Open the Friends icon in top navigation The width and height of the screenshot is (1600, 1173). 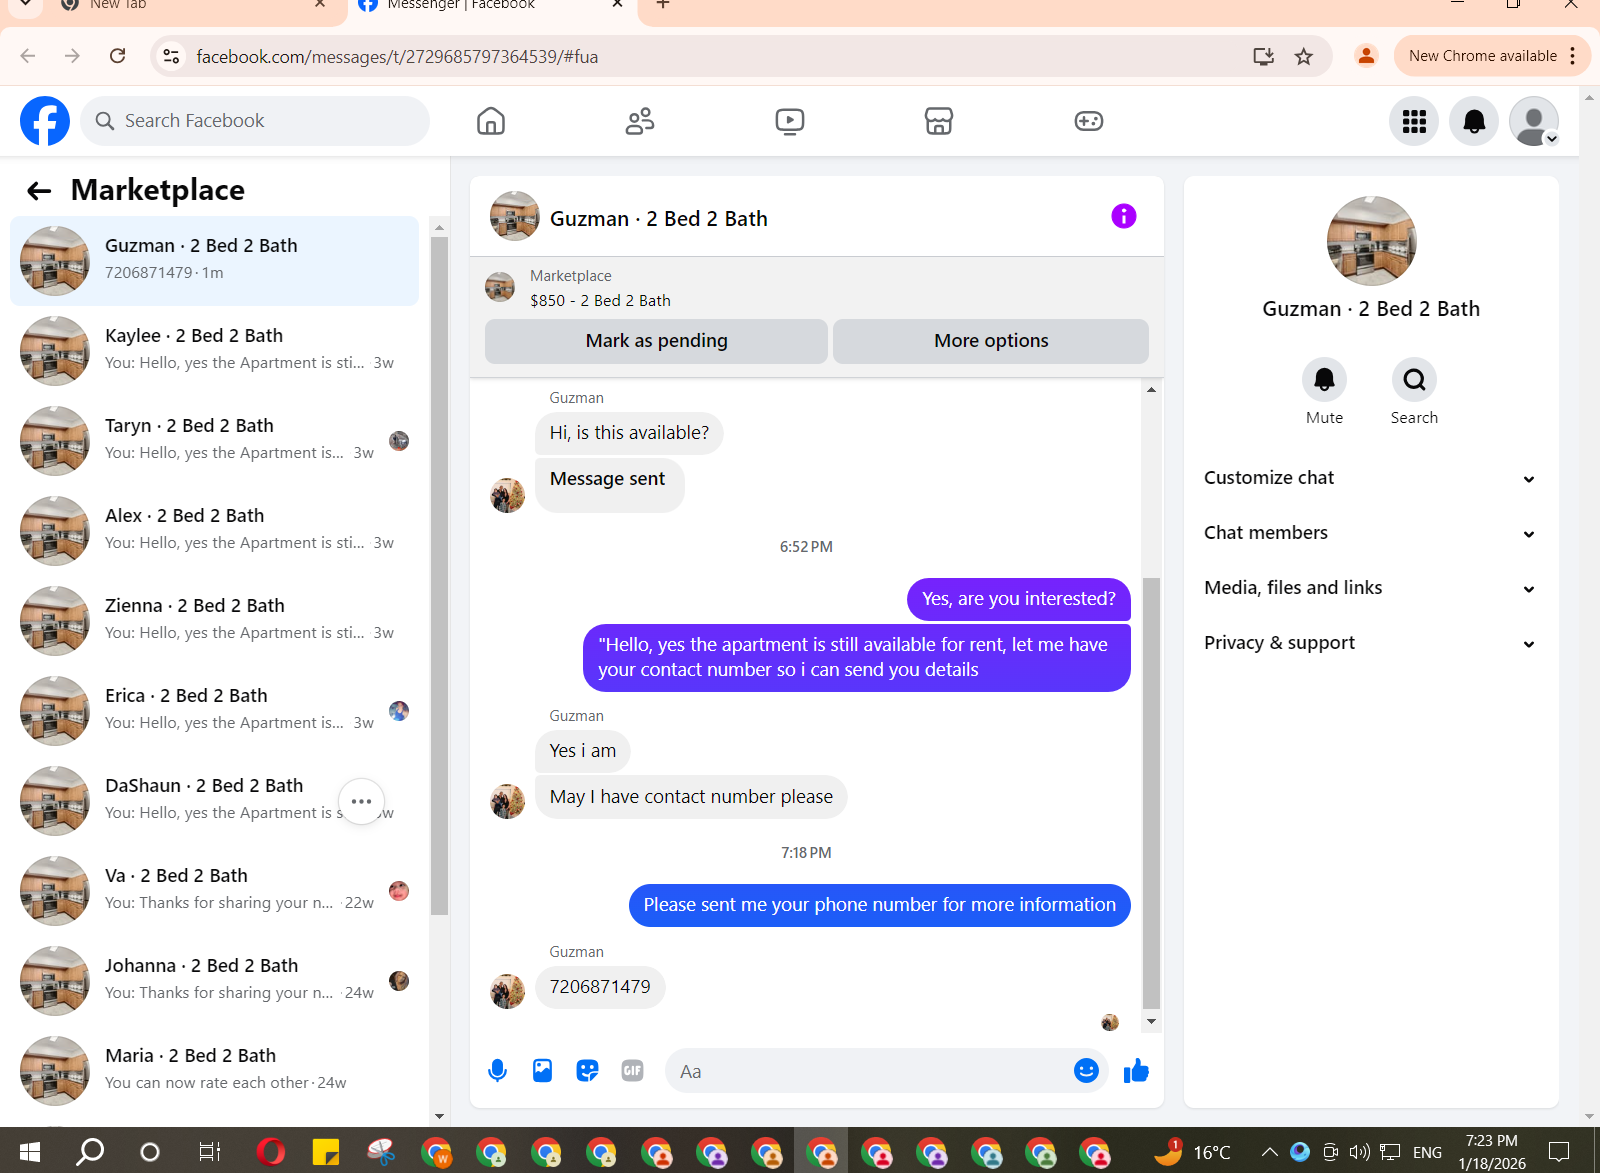(640, 121)
